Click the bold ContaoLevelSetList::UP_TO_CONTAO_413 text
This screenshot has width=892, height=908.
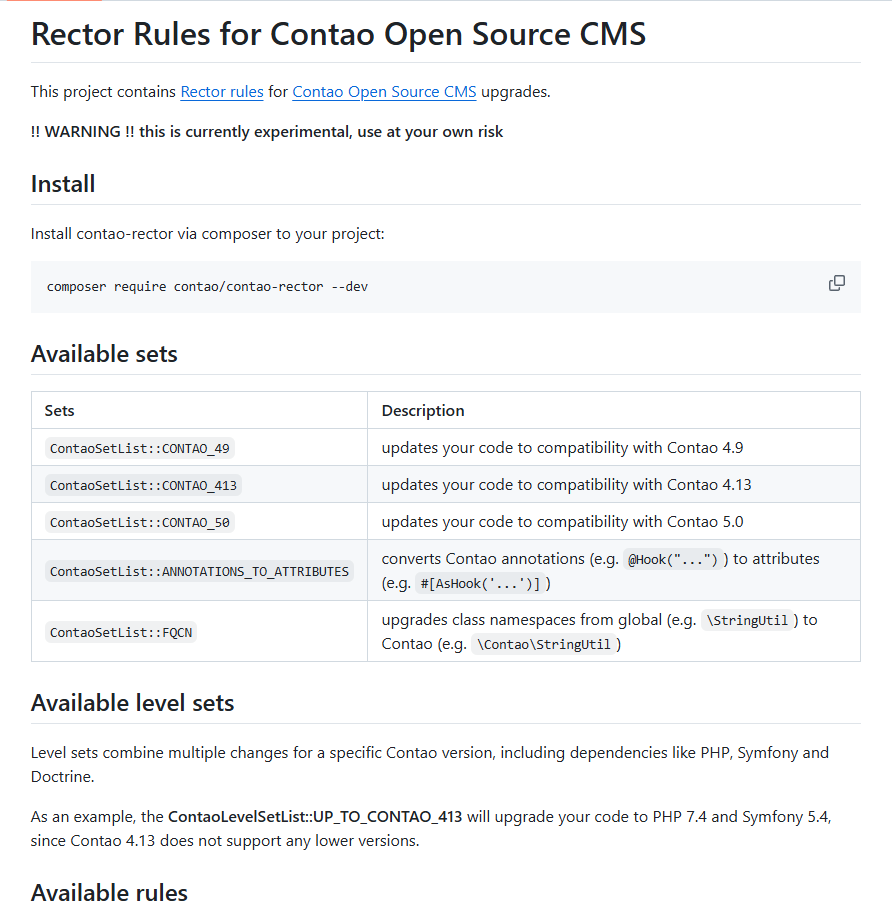(x=315, y=816)
